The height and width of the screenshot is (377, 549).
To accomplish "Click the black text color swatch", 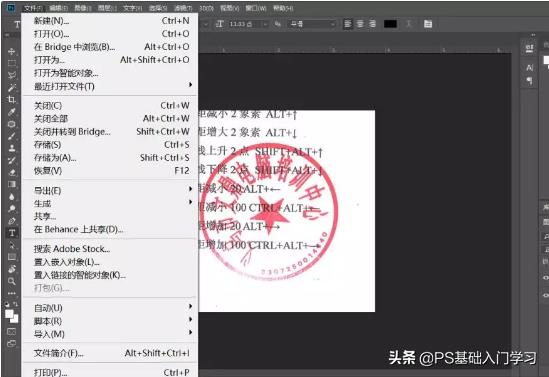I will (390, 24).
